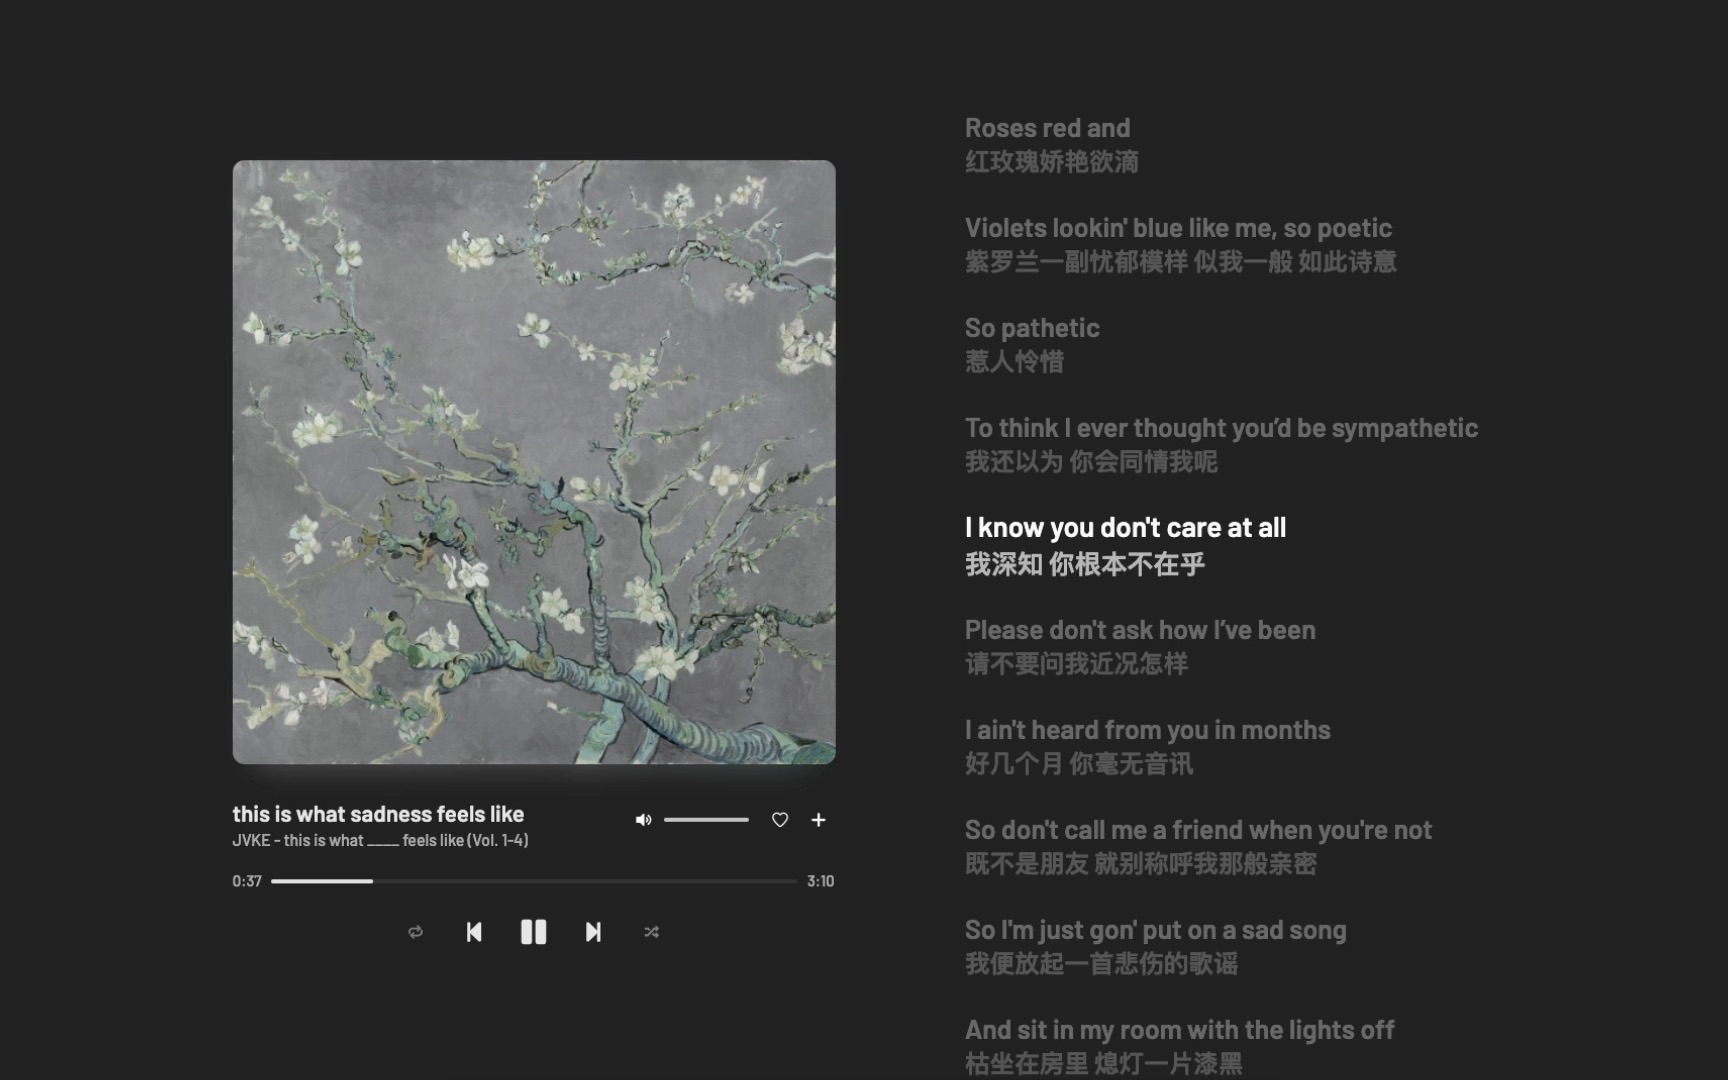Image resolution: width=1728 pixels, height=1080 pixels.
Task: Jump to lyric 'I ain't heard from you in months'
Action: point(1147,730)
